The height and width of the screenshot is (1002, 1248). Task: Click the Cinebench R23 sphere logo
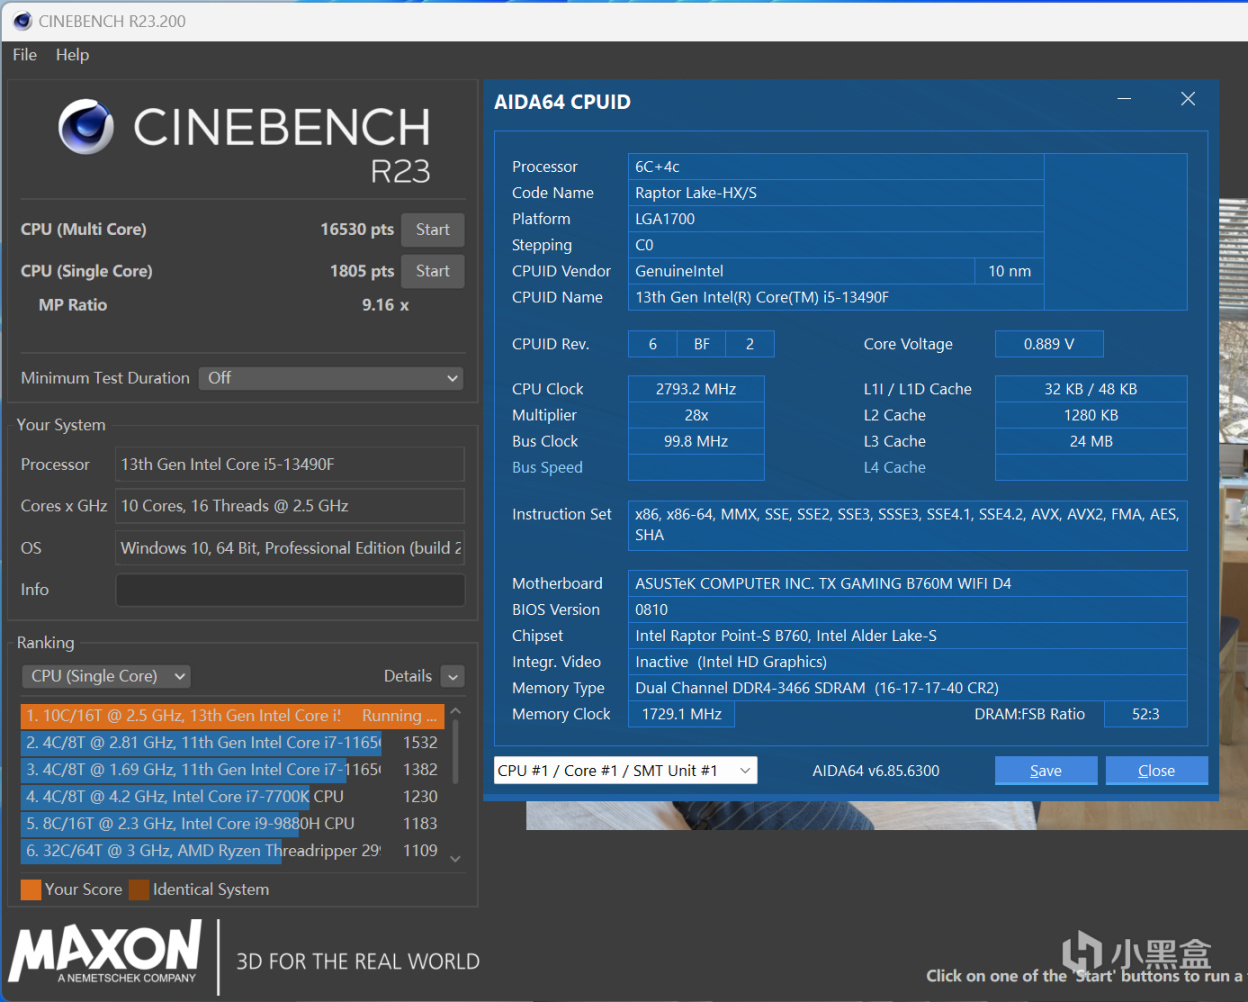point(86,127)
